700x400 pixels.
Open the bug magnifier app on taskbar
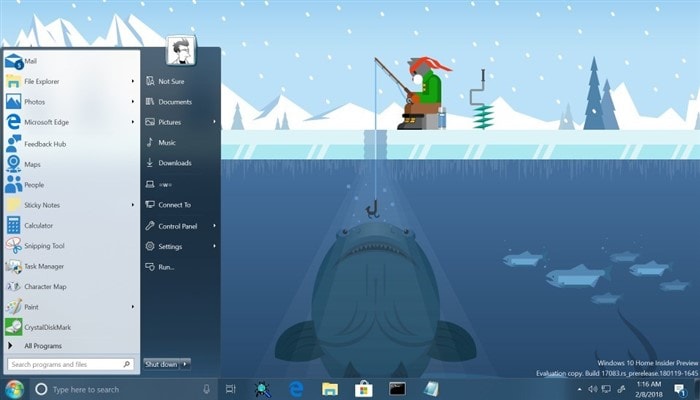(262, 389)
